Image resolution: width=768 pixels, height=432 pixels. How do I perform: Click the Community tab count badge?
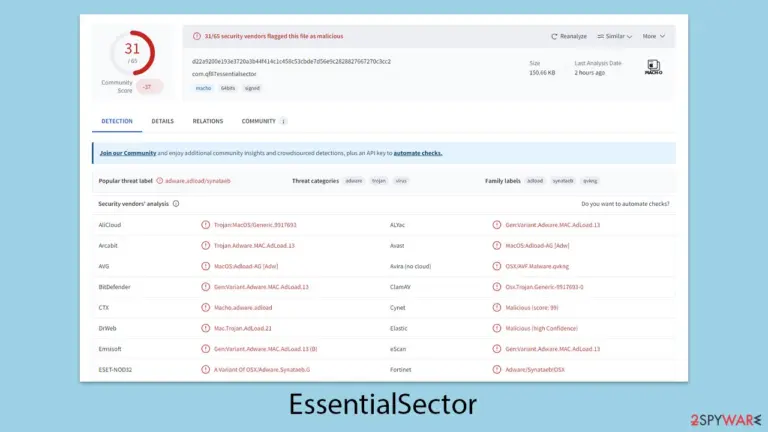(x=283, y=121)
